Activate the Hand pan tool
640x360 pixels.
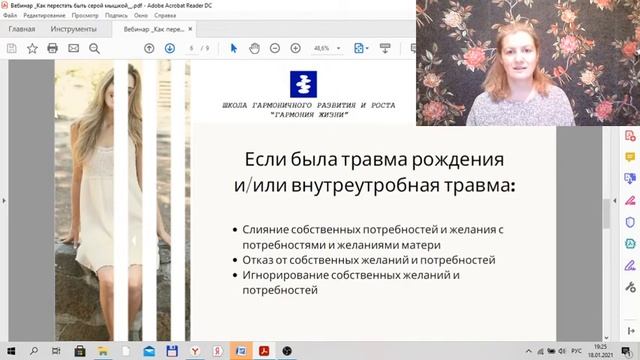[x=254, y=48]
